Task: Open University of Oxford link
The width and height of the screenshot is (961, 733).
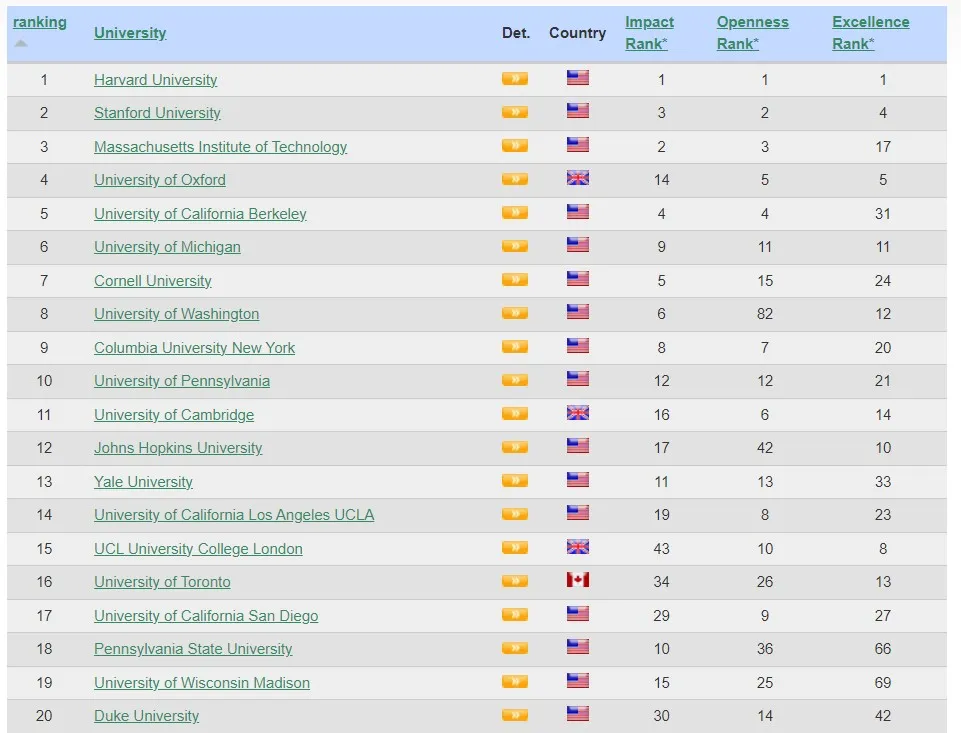Action: 160,180
